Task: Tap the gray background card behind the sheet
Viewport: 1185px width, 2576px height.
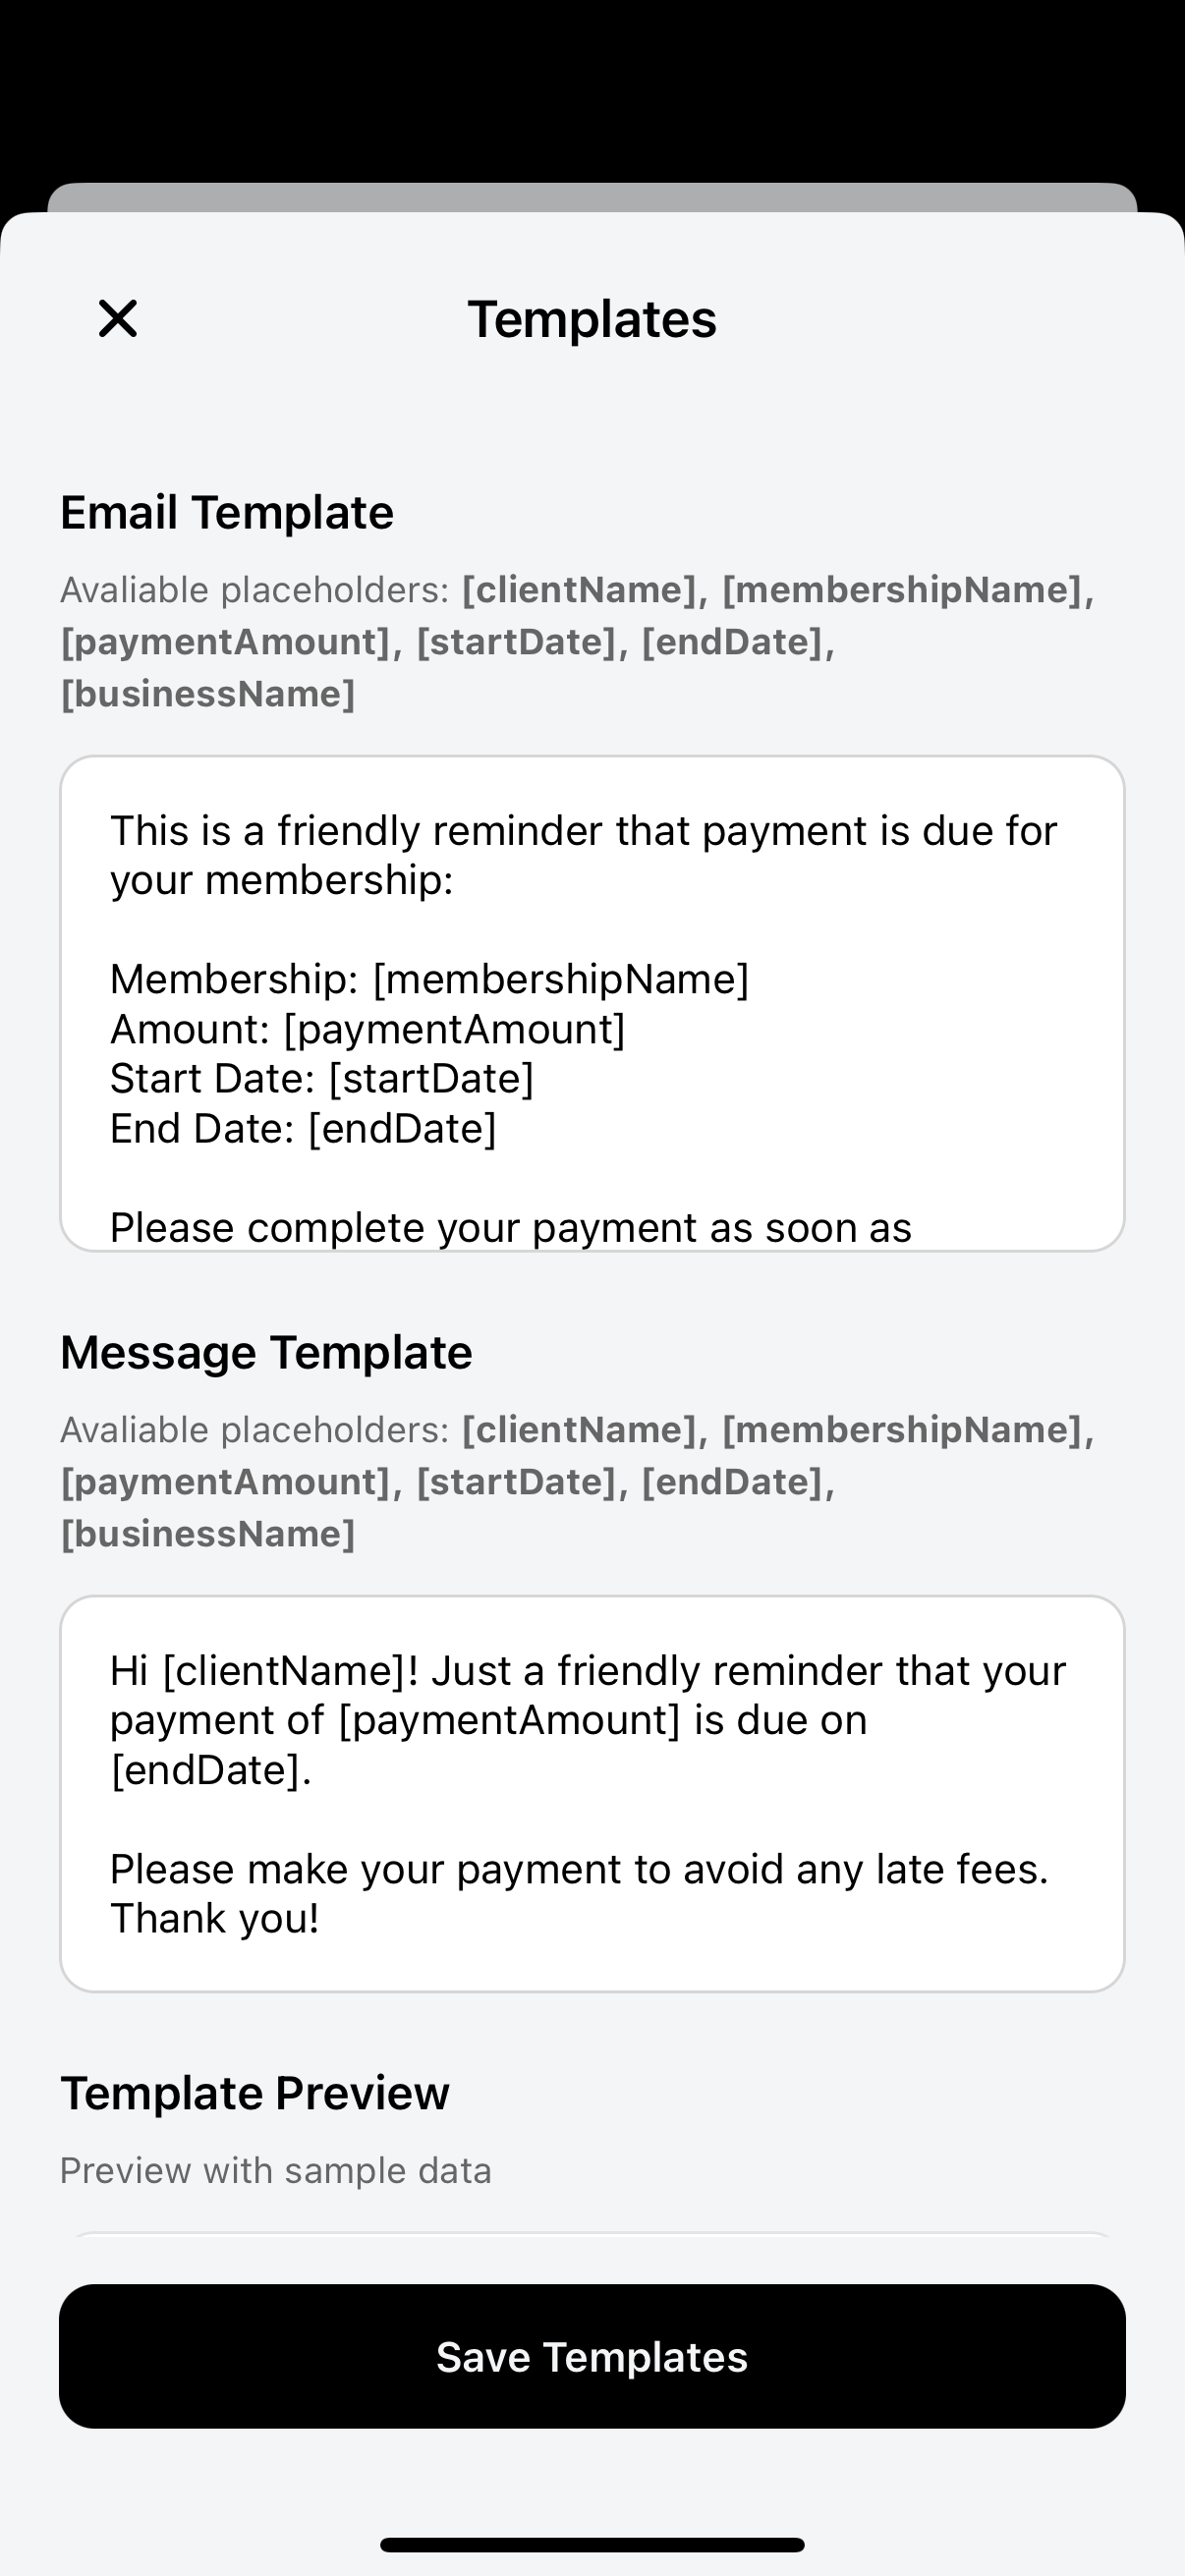Action: tap(592, 197)
